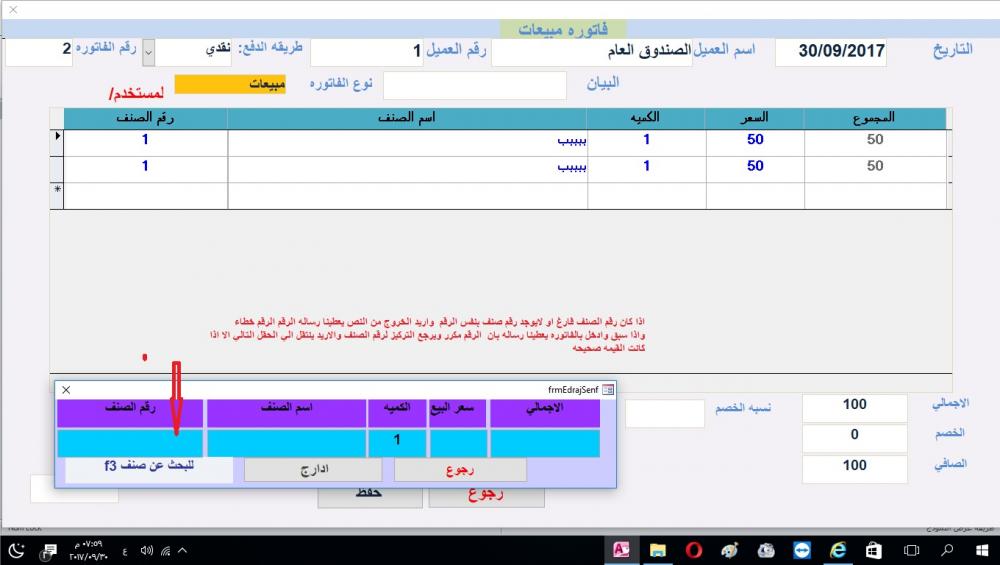
Task: Click the رقم الصنف cell in new empty row
Action: (x=145, y=196)
